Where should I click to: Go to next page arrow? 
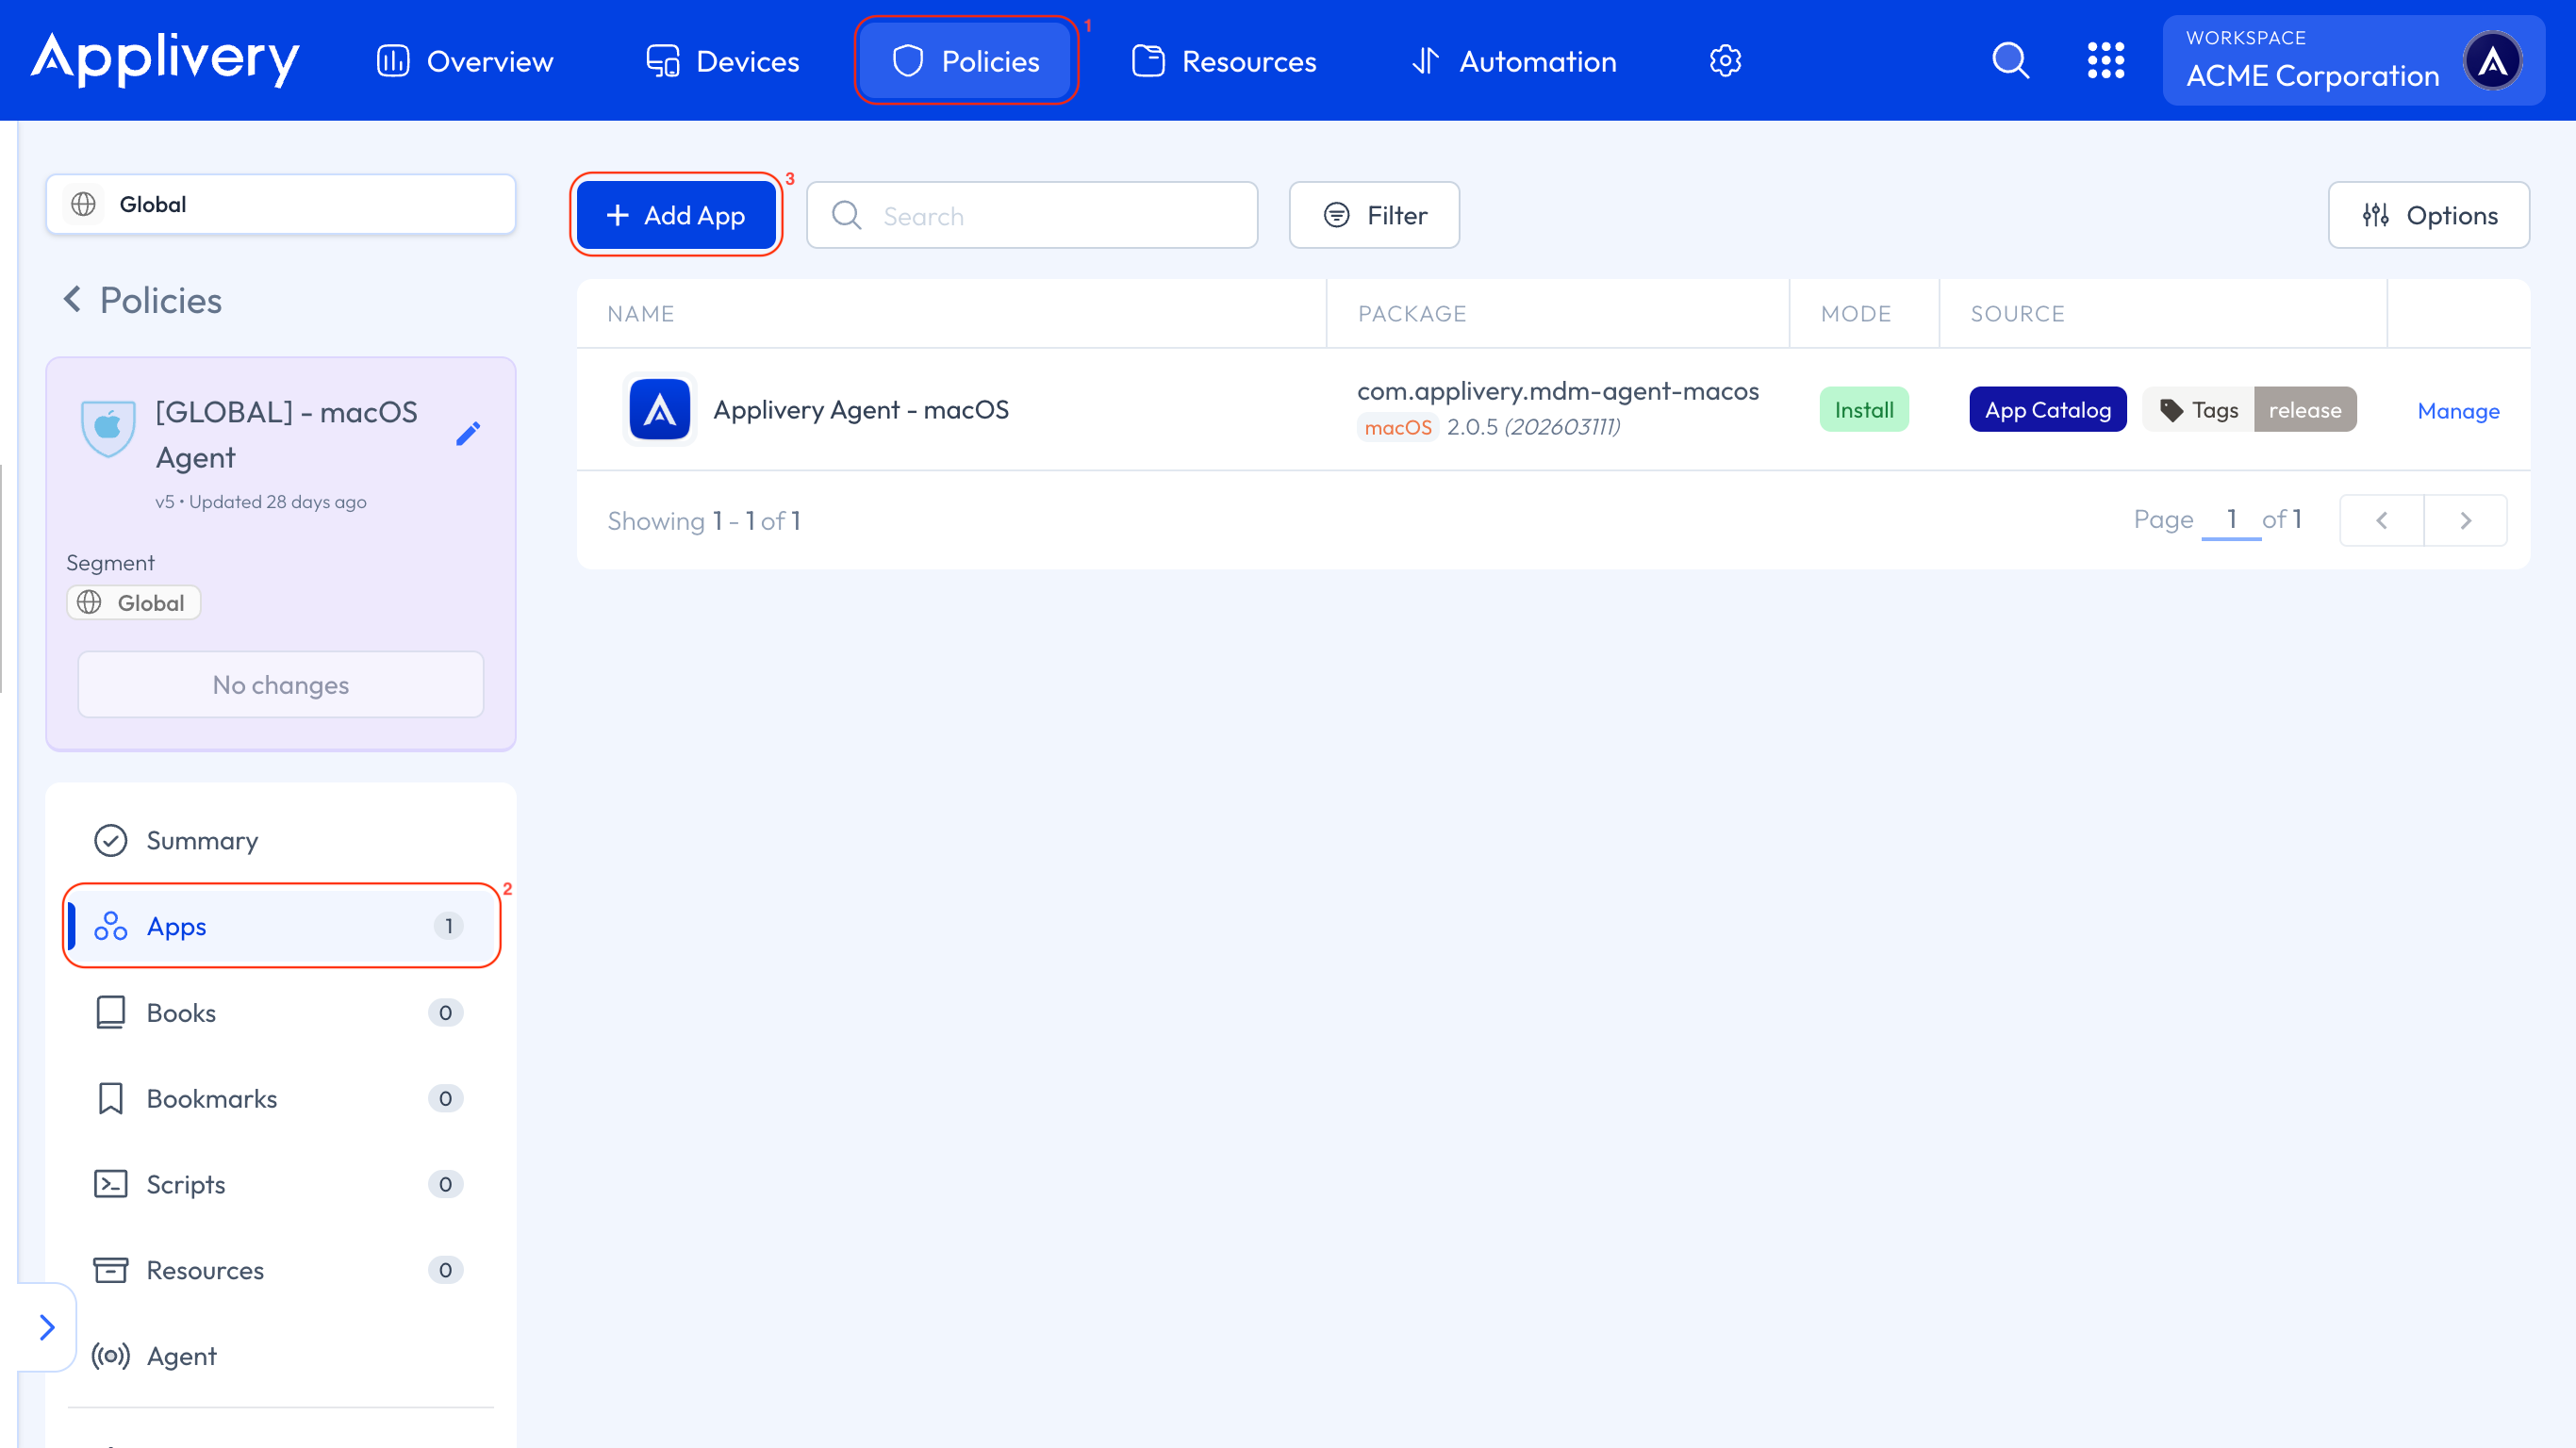(2465, 520)
